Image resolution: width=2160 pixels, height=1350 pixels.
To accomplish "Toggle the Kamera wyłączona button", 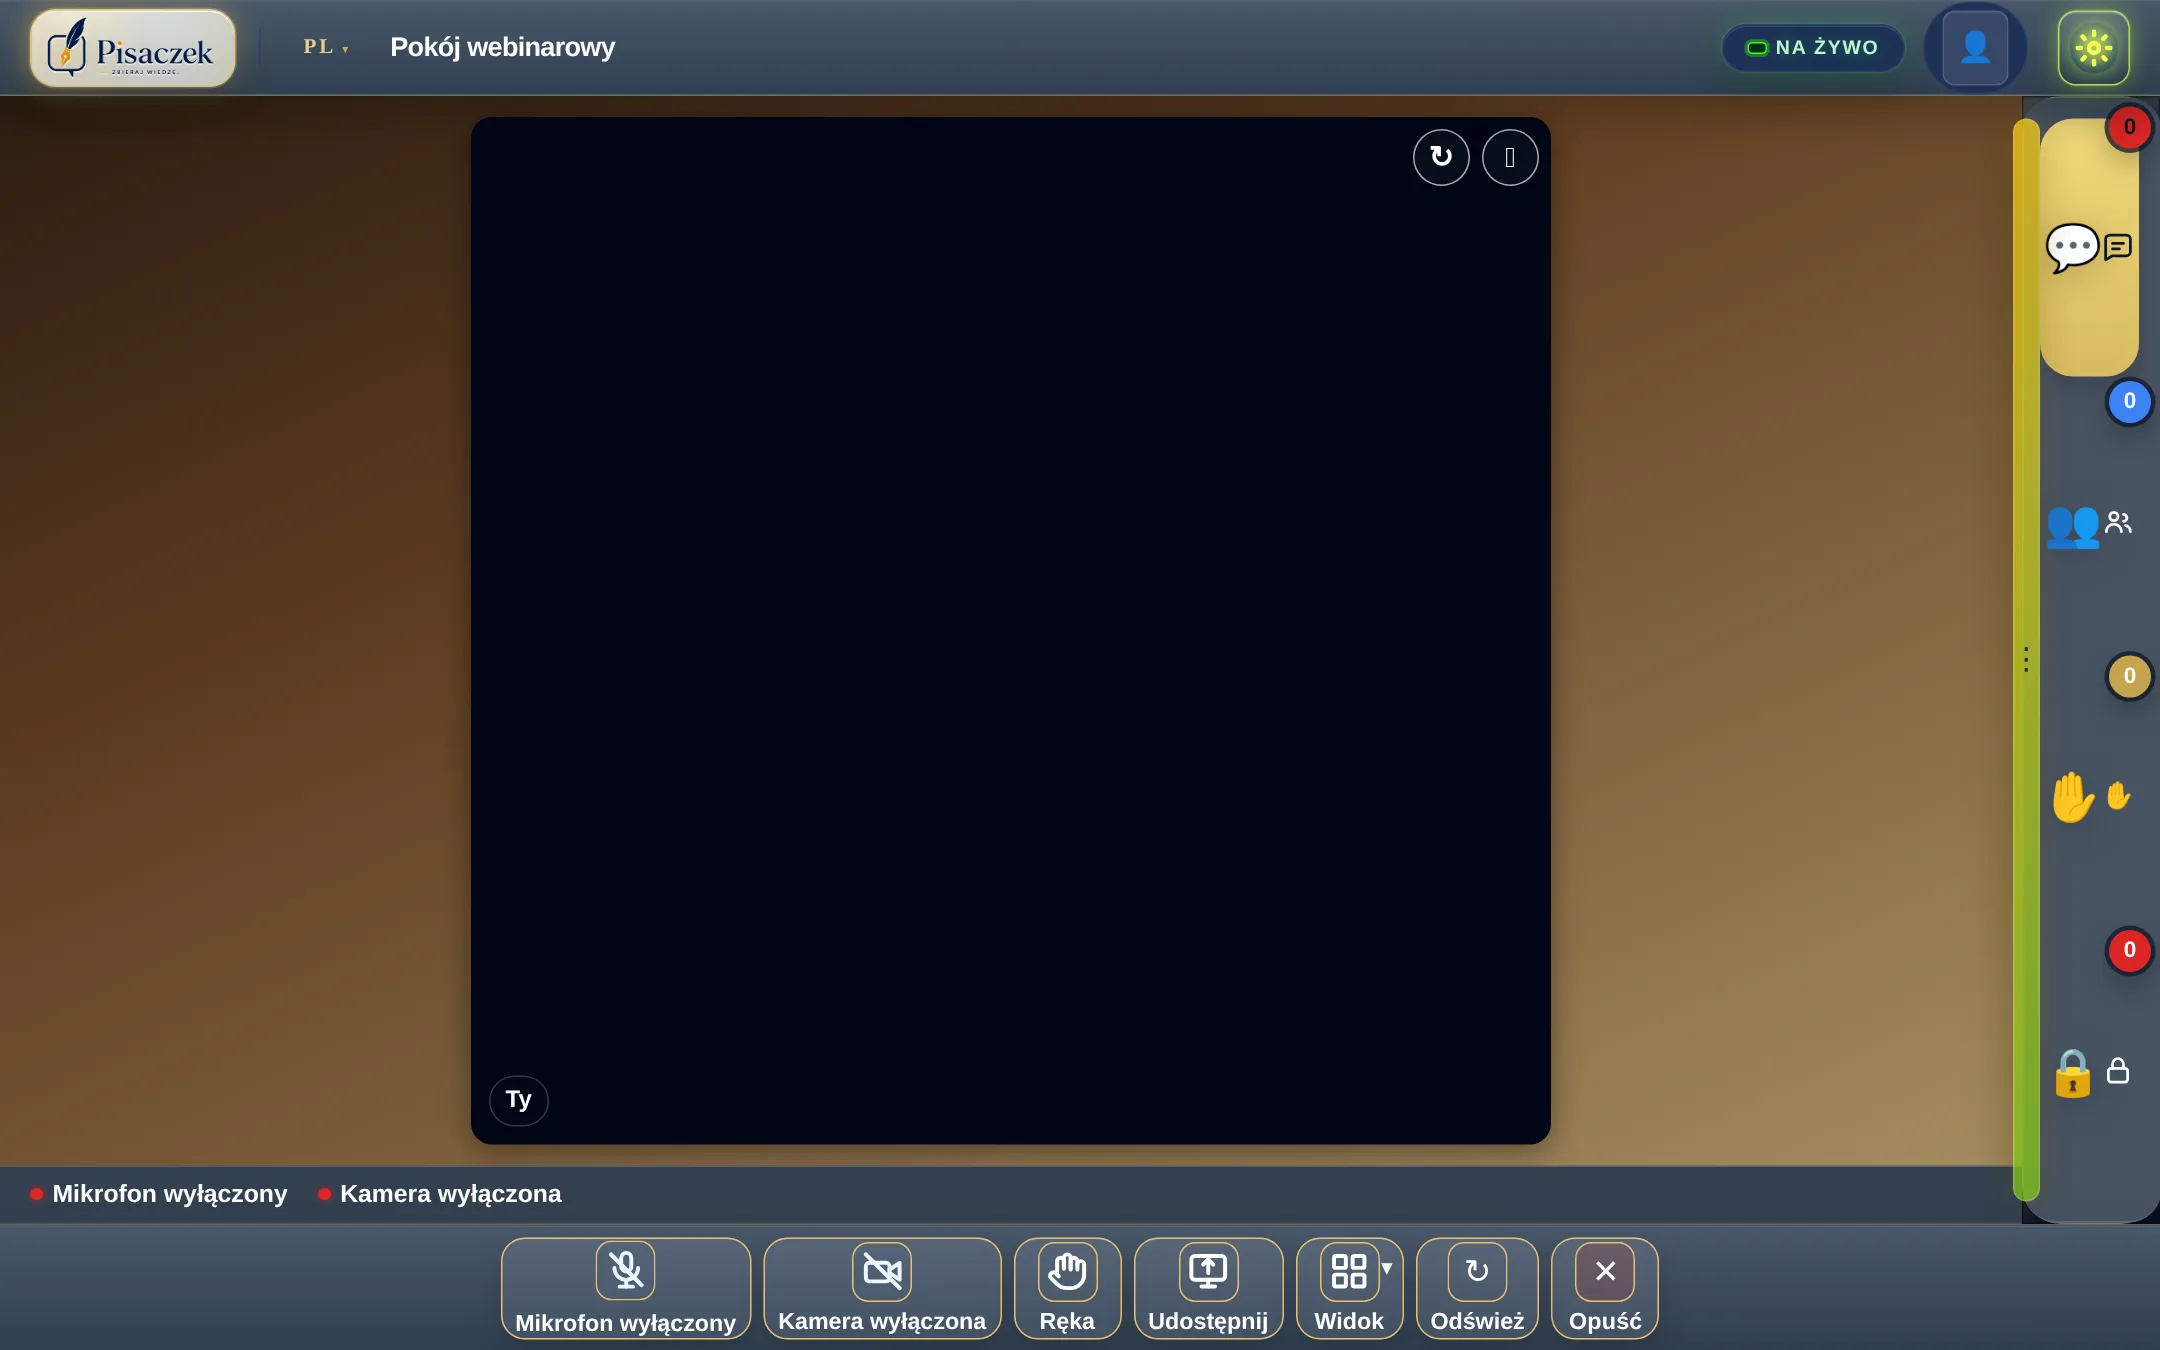I will [882, 1289].
